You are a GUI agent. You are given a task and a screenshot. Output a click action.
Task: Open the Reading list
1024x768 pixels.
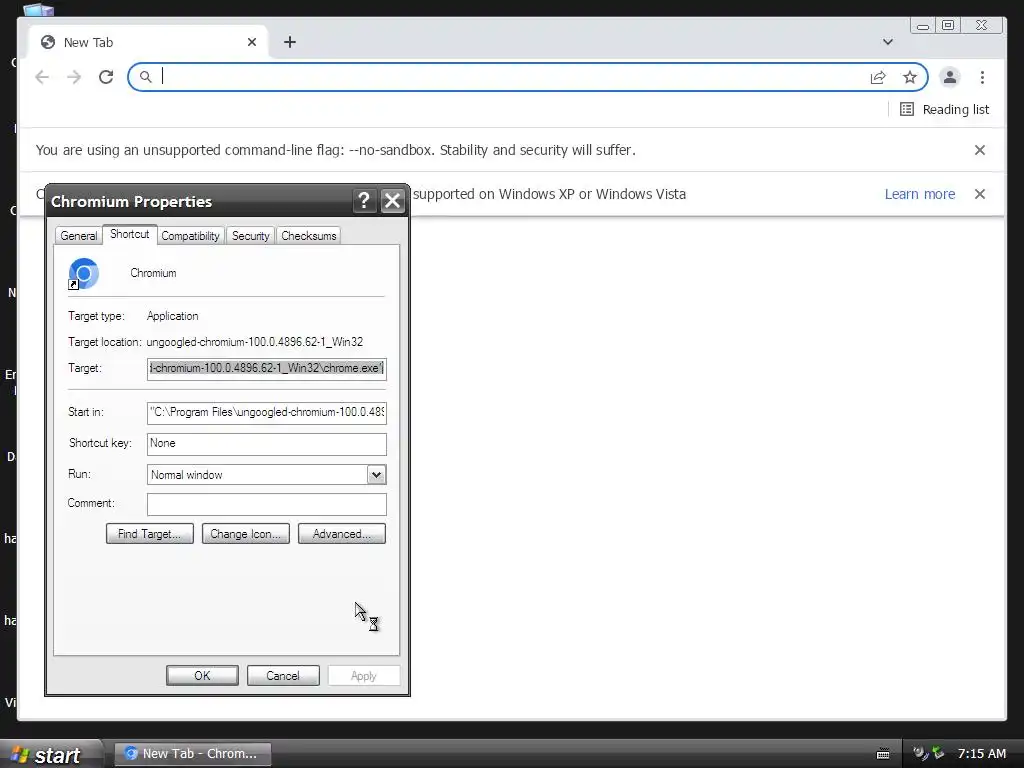944,109
